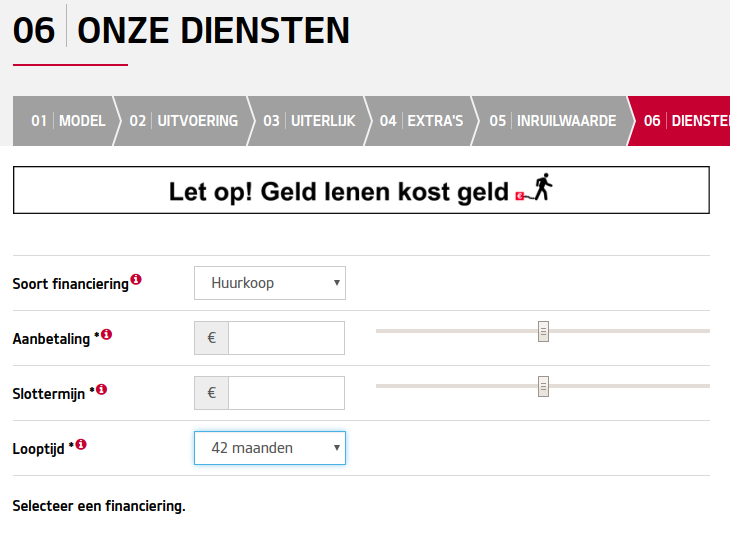Focus the Slottermijn amount input field
This screenshot has width=730, height=535.
tap(286, 393)
